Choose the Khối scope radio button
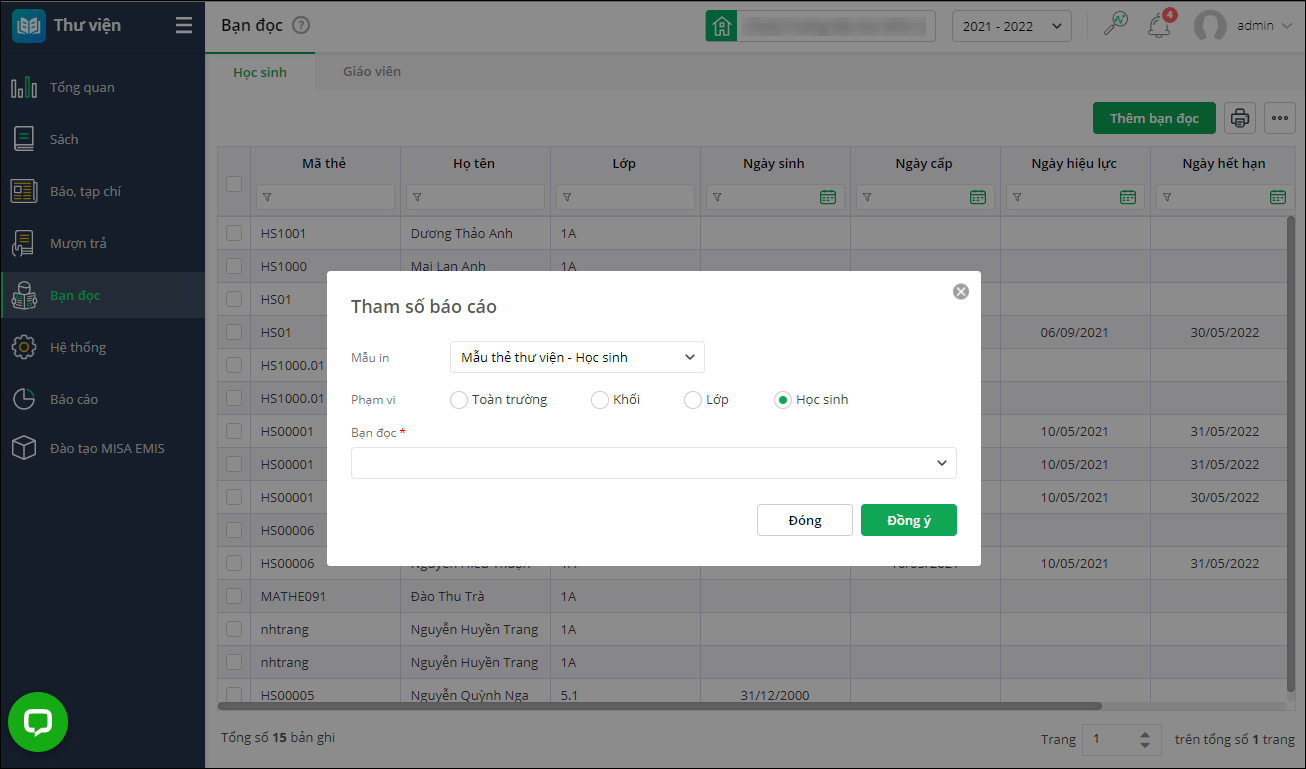 [600, 400]
